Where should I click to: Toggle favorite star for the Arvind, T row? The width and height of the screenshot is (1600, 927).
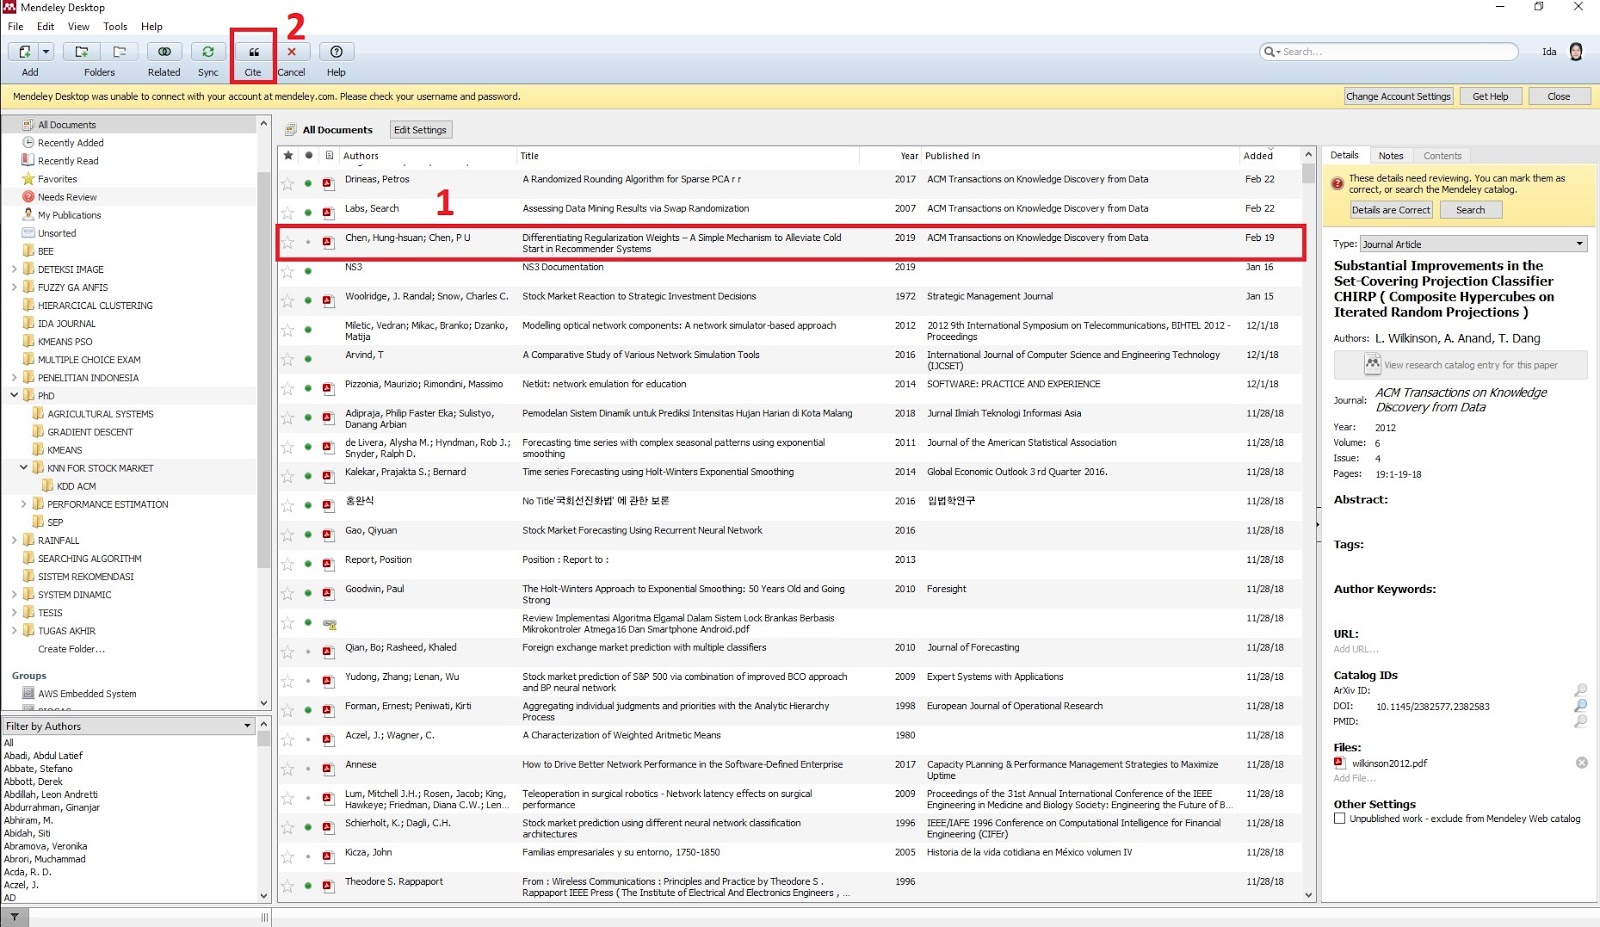coord(288,359)
